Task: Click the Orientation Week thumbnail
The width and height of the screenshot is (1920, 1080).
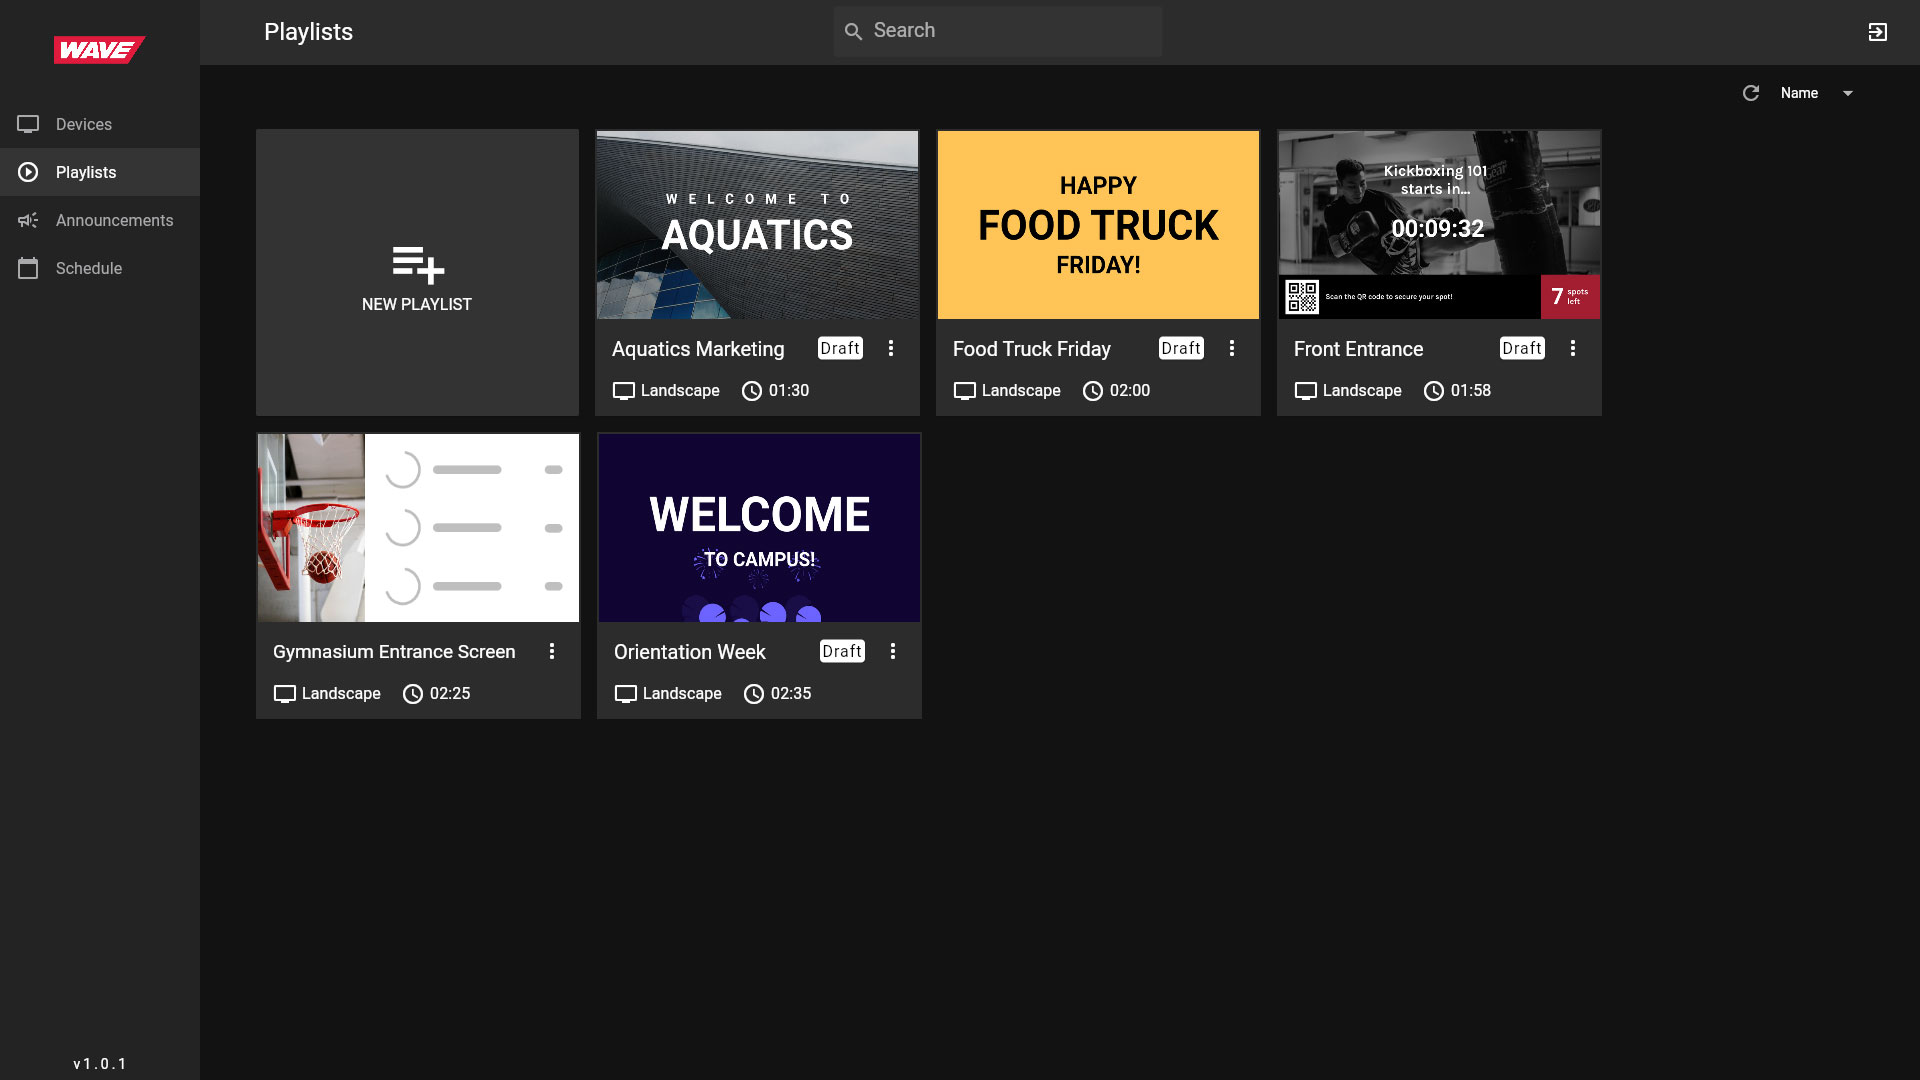Action: click(x=759, y=527)
